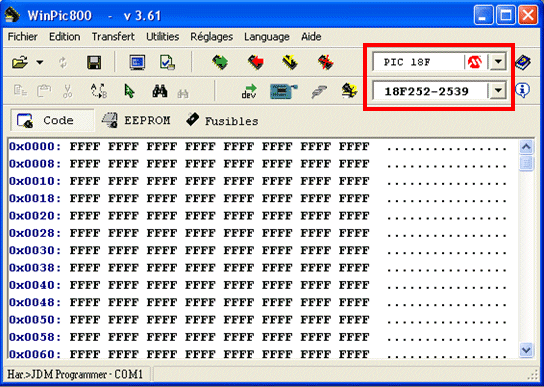
Task: Open the arrow next to open folder
Action: [x=40, y=62]
